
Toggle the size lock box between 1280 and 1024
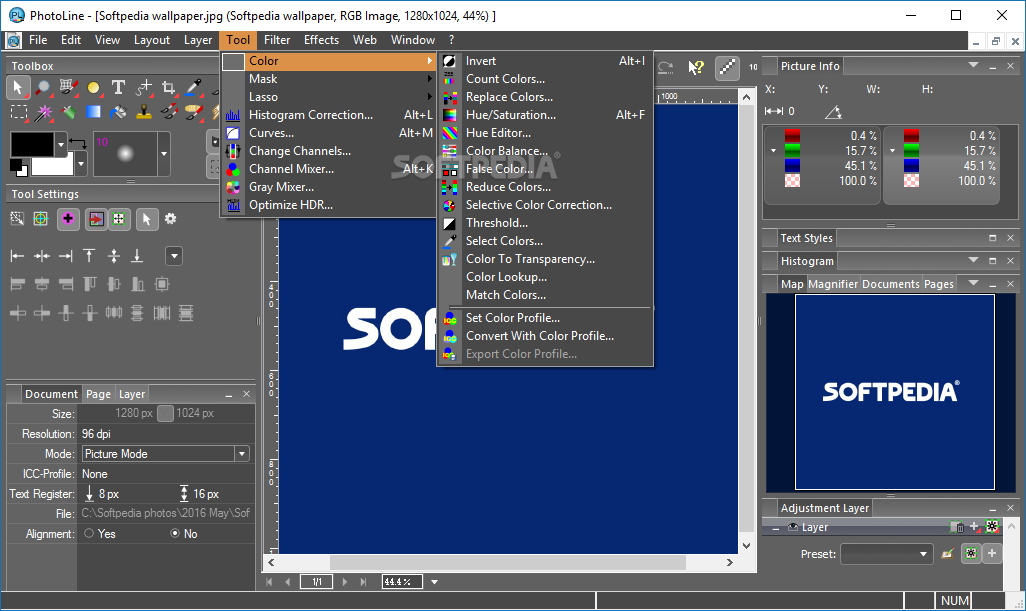coord(165,413)
